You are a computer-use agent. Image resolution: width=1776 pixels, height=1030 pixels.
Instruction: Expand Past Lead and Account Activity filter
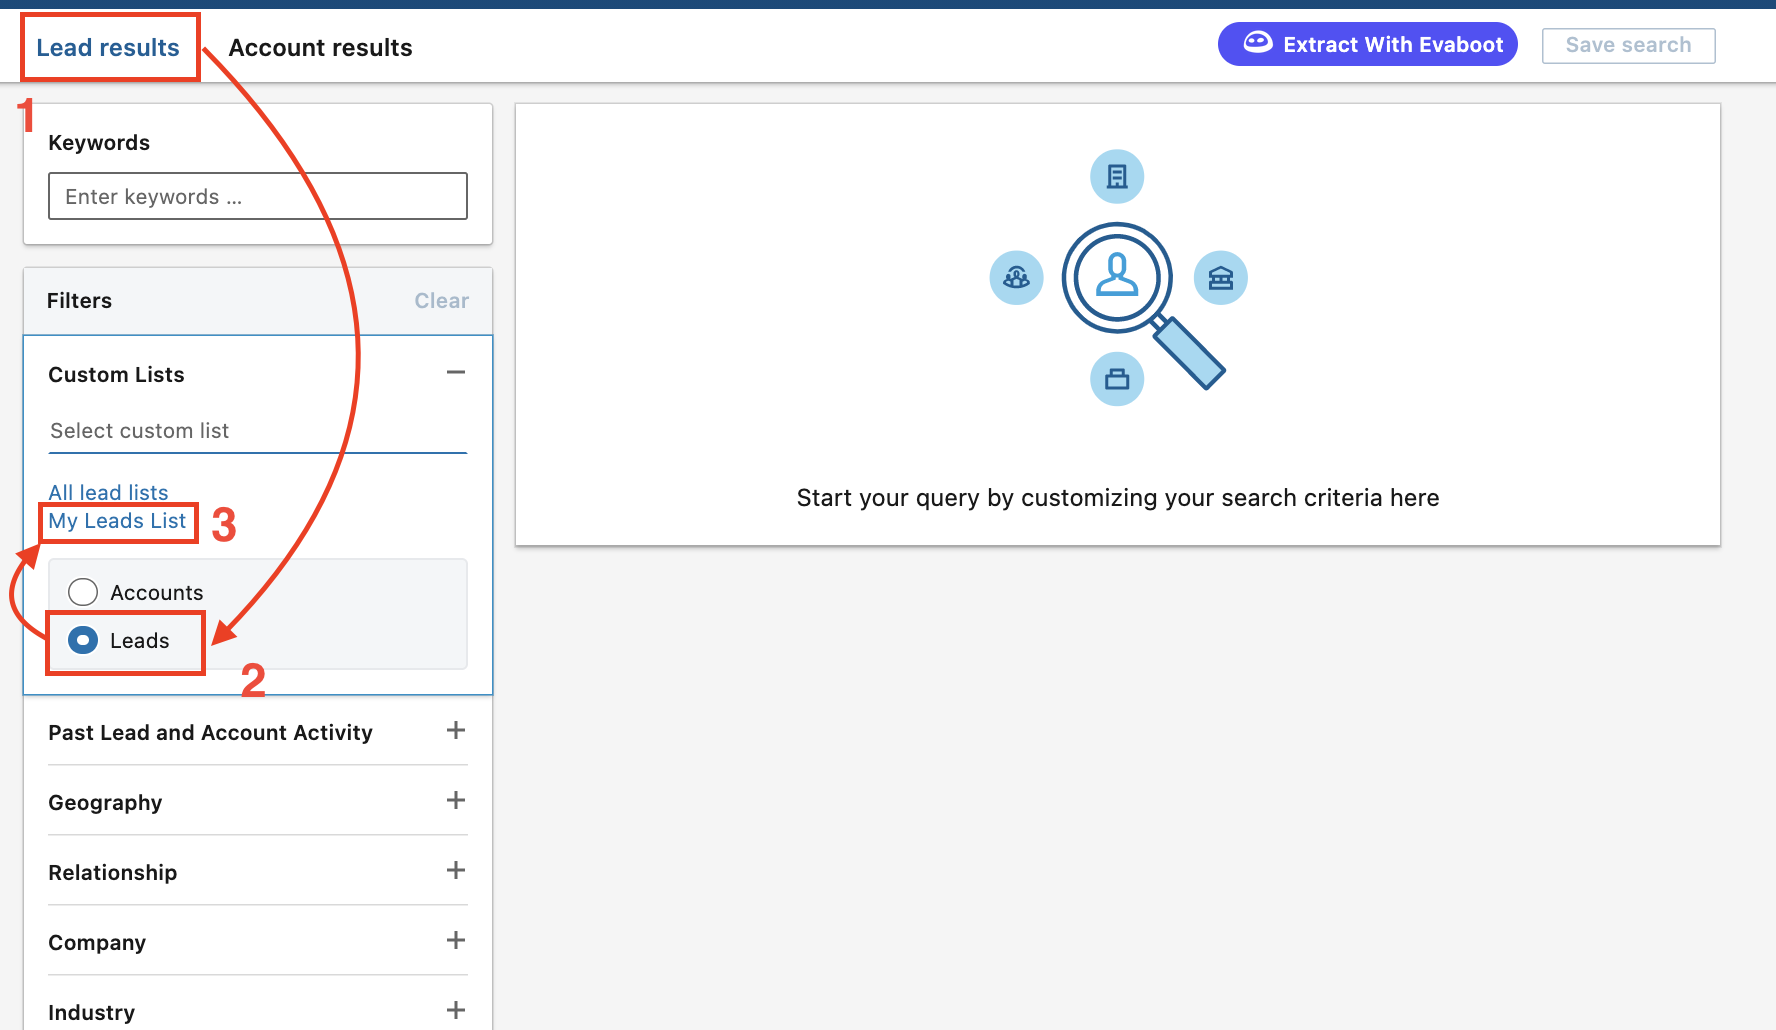456,730
